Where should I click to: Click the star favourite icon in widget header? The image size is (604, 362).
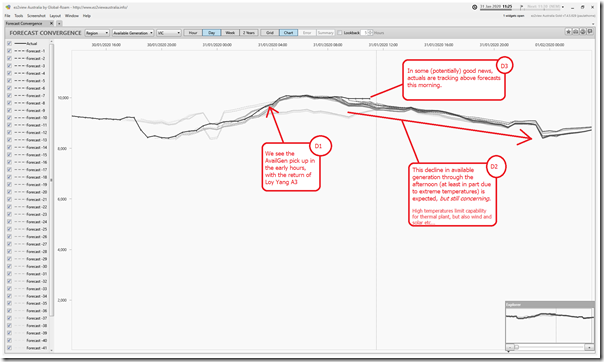[x=568, y=32]
